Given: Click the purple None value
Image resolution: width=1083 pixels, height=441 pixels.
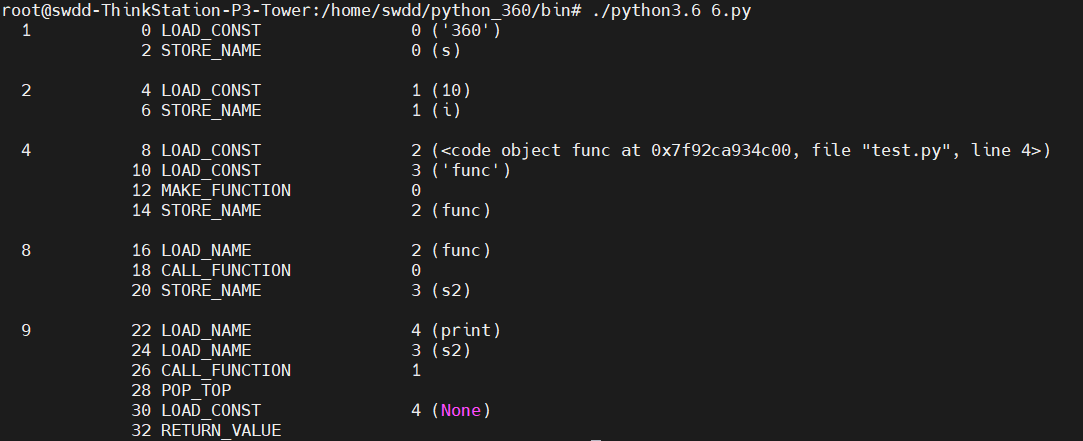Looking at the screenshot, I should click(x=461, y=410).
